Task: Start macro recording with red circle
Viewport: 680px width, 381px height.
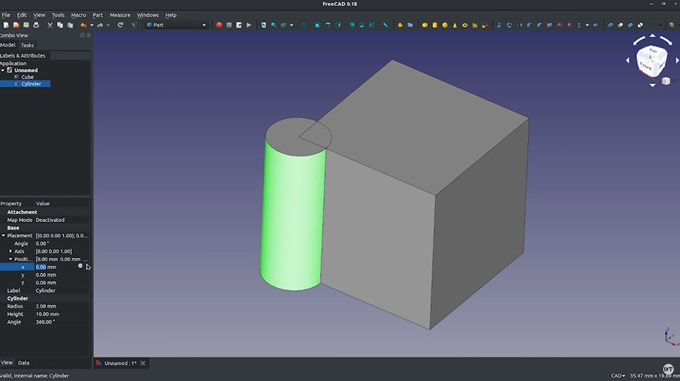Action: pos(219,25)
